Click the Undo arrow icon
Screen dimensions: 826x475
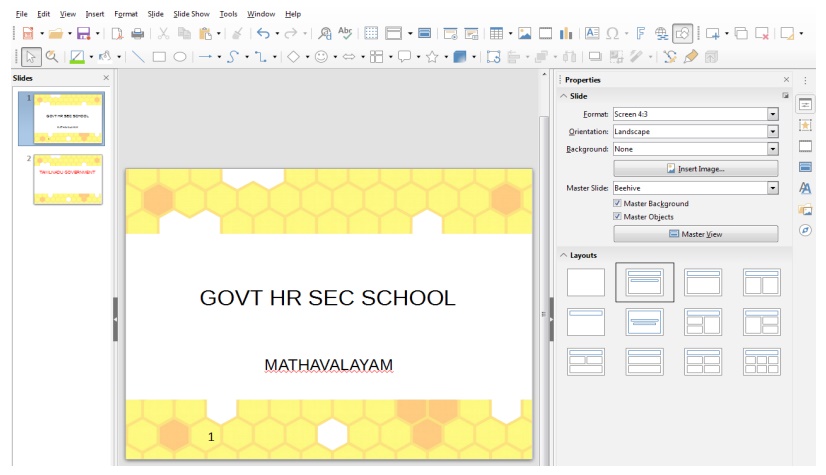click(263, 34)
